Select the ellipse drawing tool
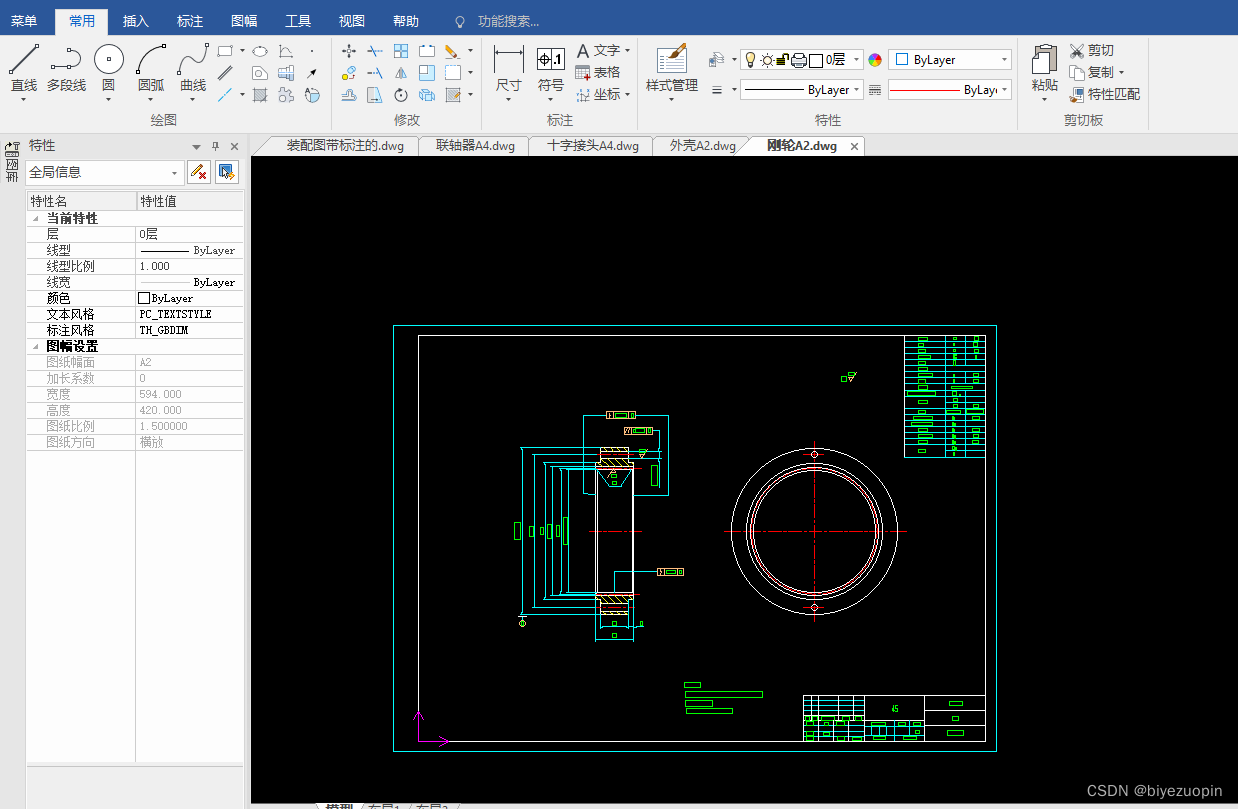Screen dimensions: 1238x809 click(x=260, y=51)
